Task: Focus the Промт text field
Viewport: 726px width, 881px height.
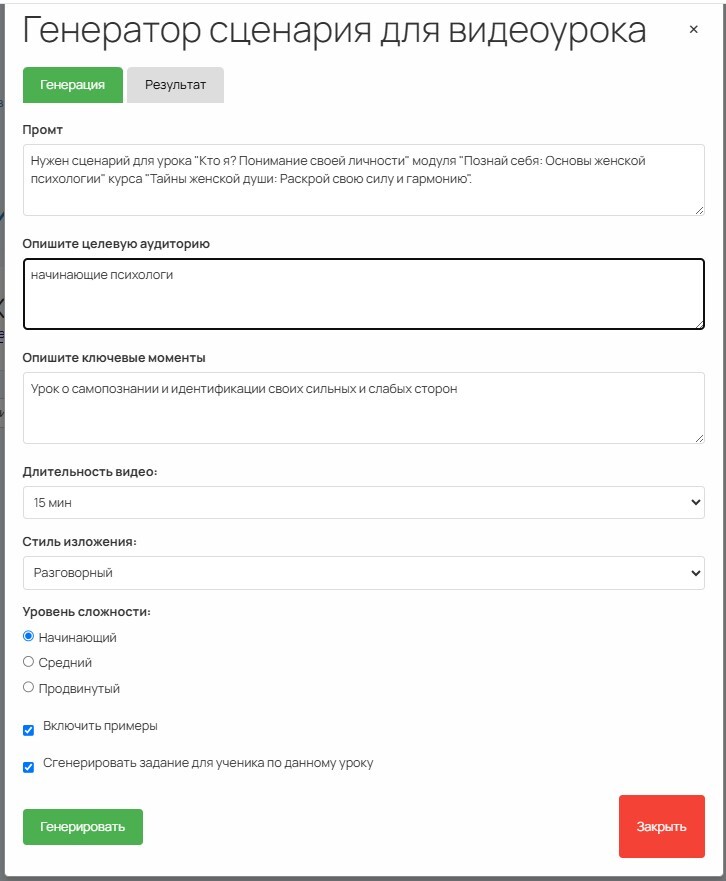Action: [363, 179]
